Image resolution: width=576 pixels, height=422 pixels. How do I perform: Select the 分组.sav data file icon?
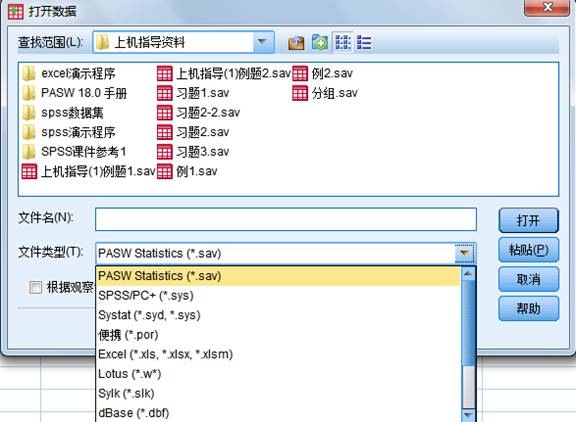tap(300, 93)
